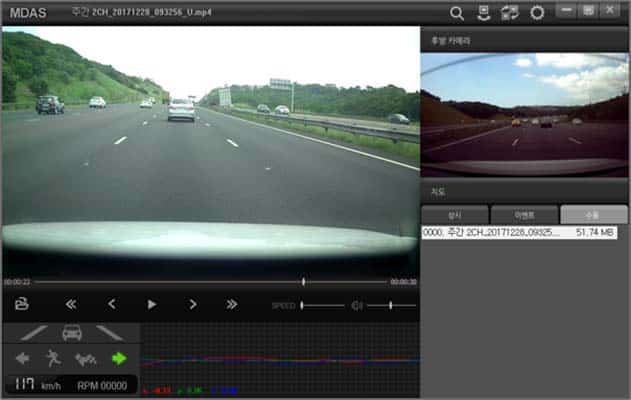This screenshot has width=631, height=400.
Task: Click the green right turn arrow indicator
Action: coord(120,358)
